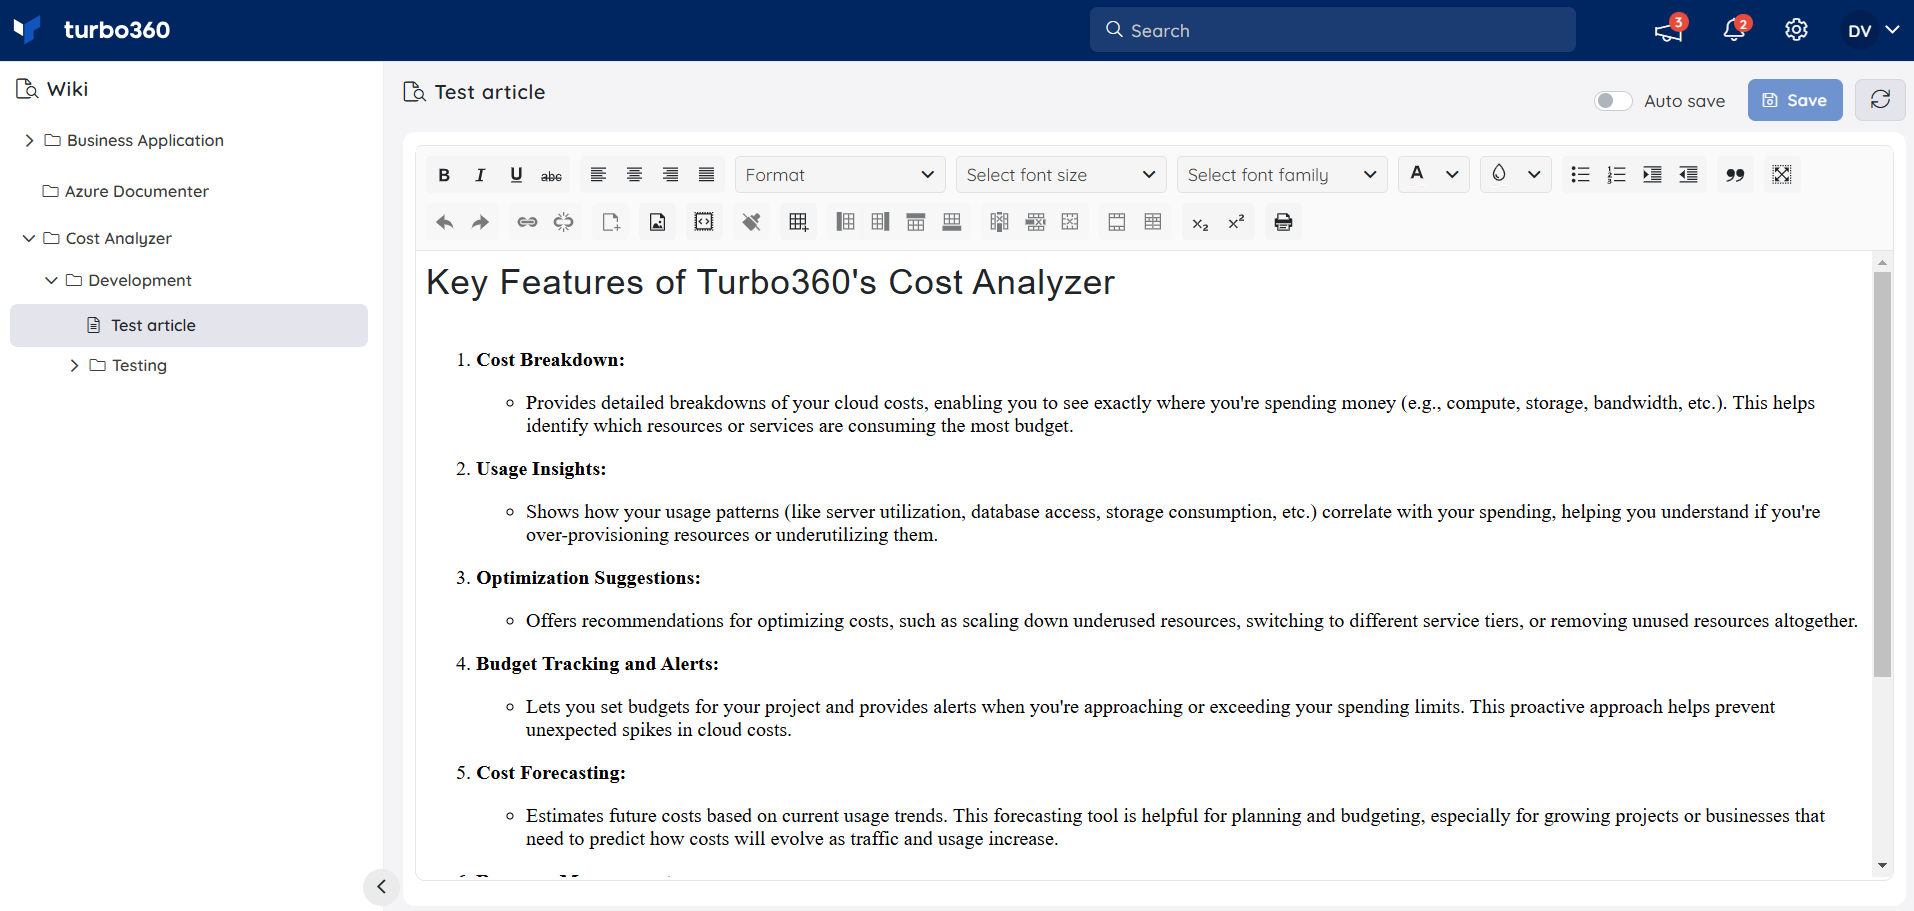1914x911 pixels.
Task: Open the Test article tree item
Action: [x=189, y=326]
